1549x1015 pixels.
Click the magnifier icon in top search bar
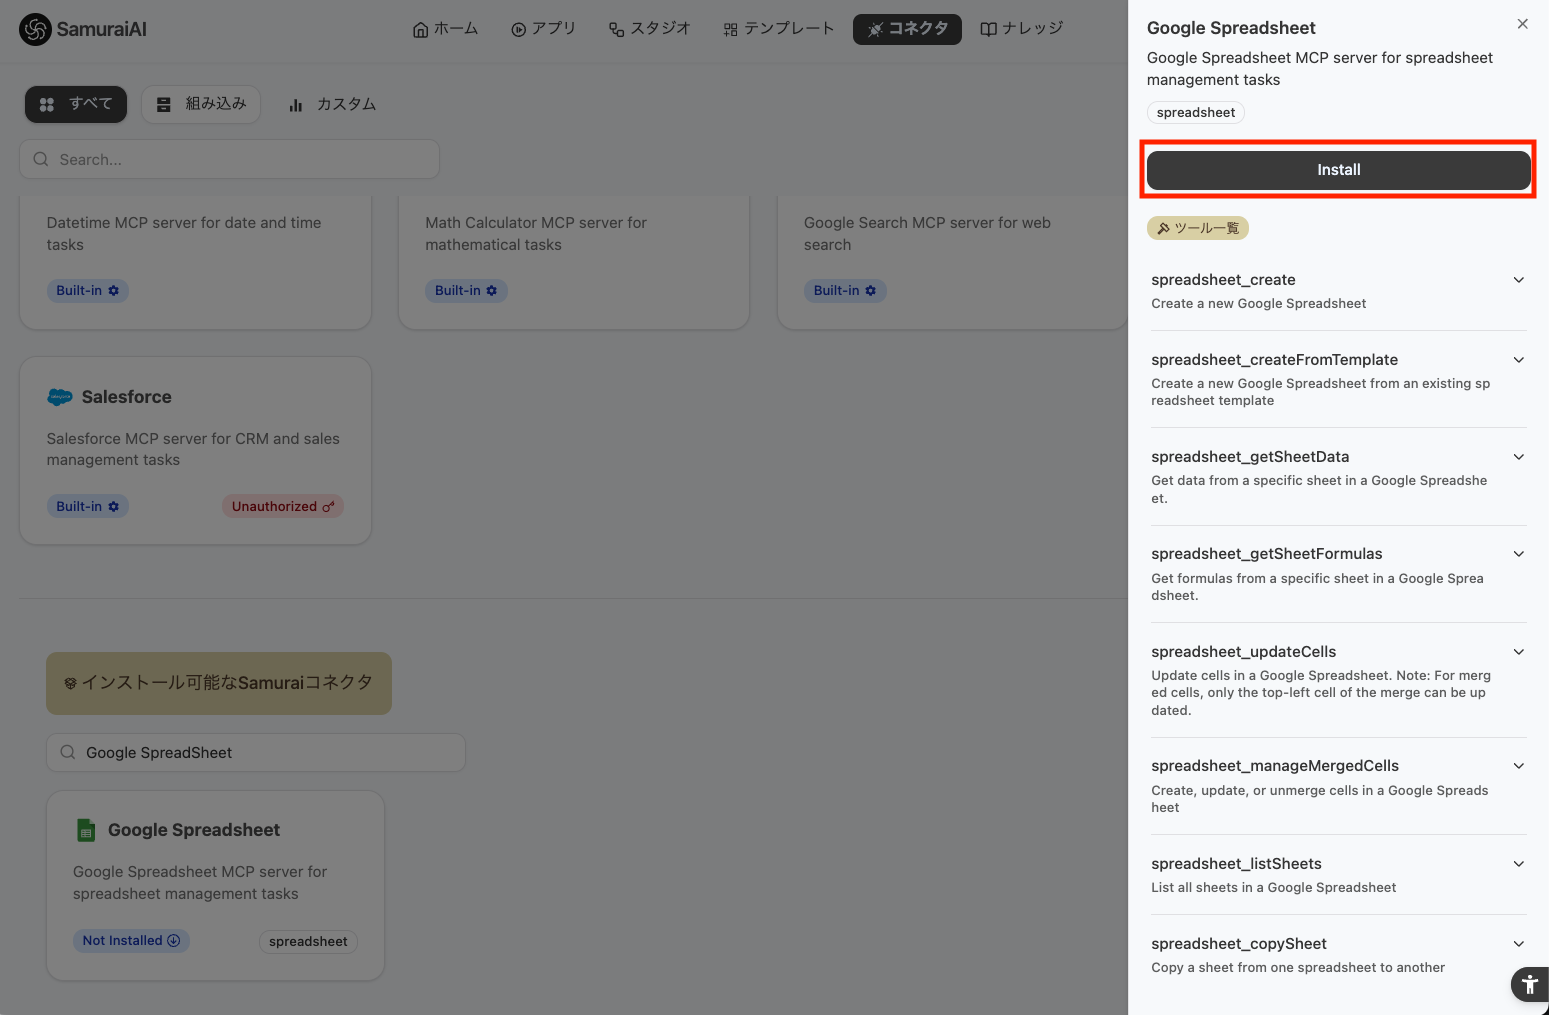(40, 159)
